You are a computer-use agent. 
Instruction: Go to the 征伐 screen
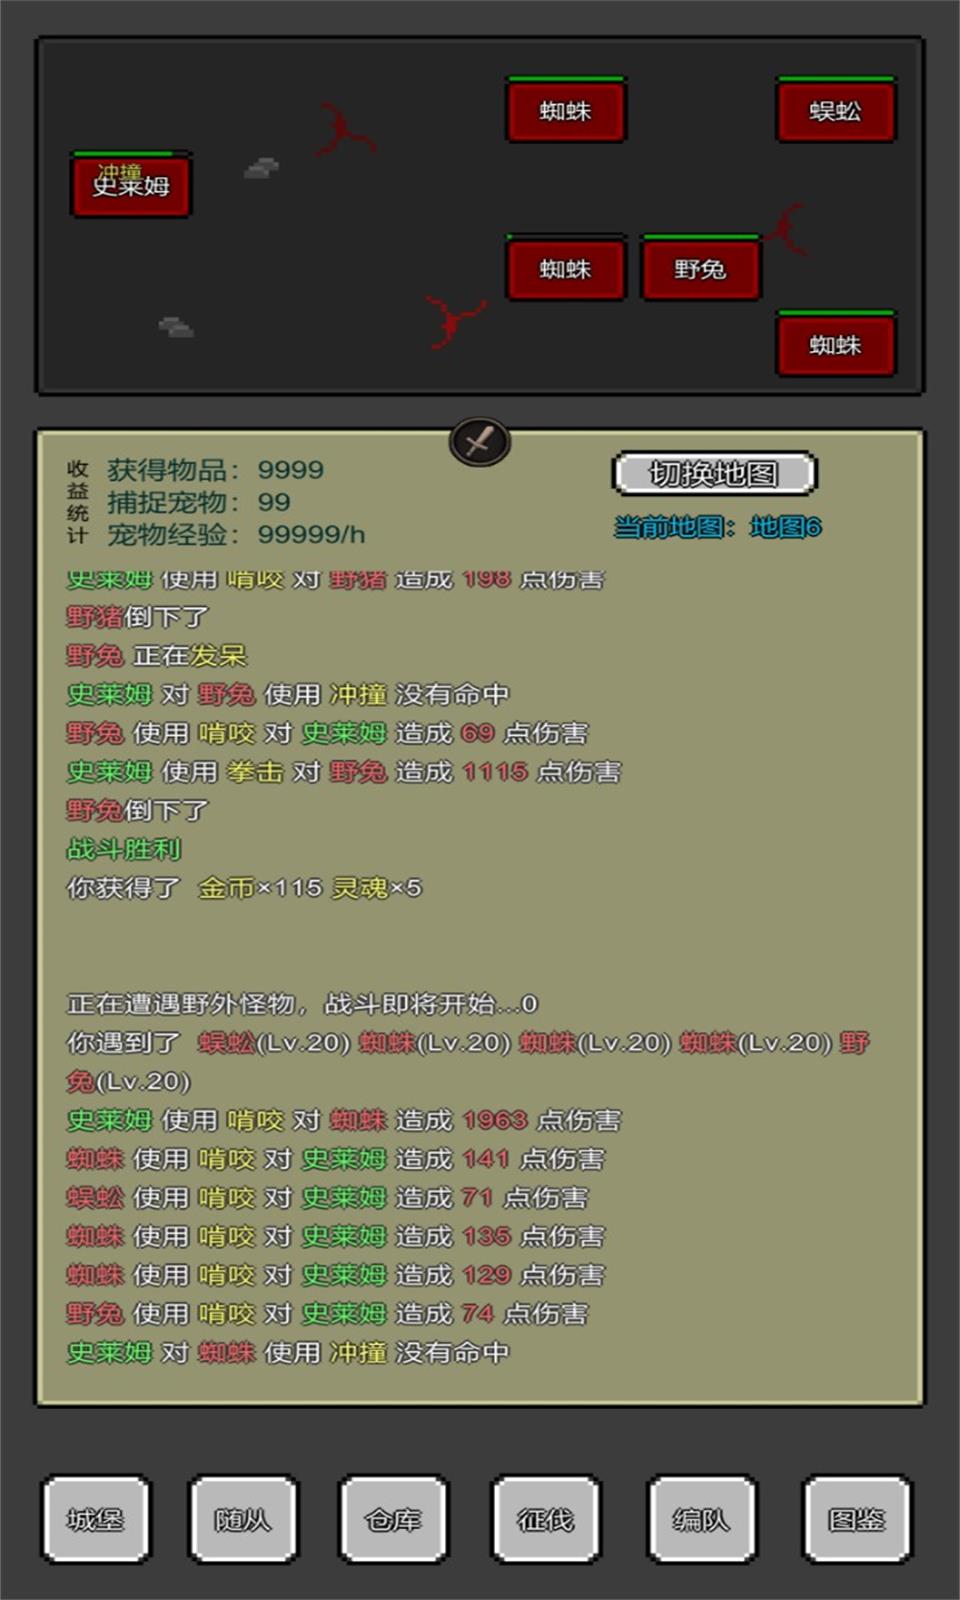[545, 1519]
